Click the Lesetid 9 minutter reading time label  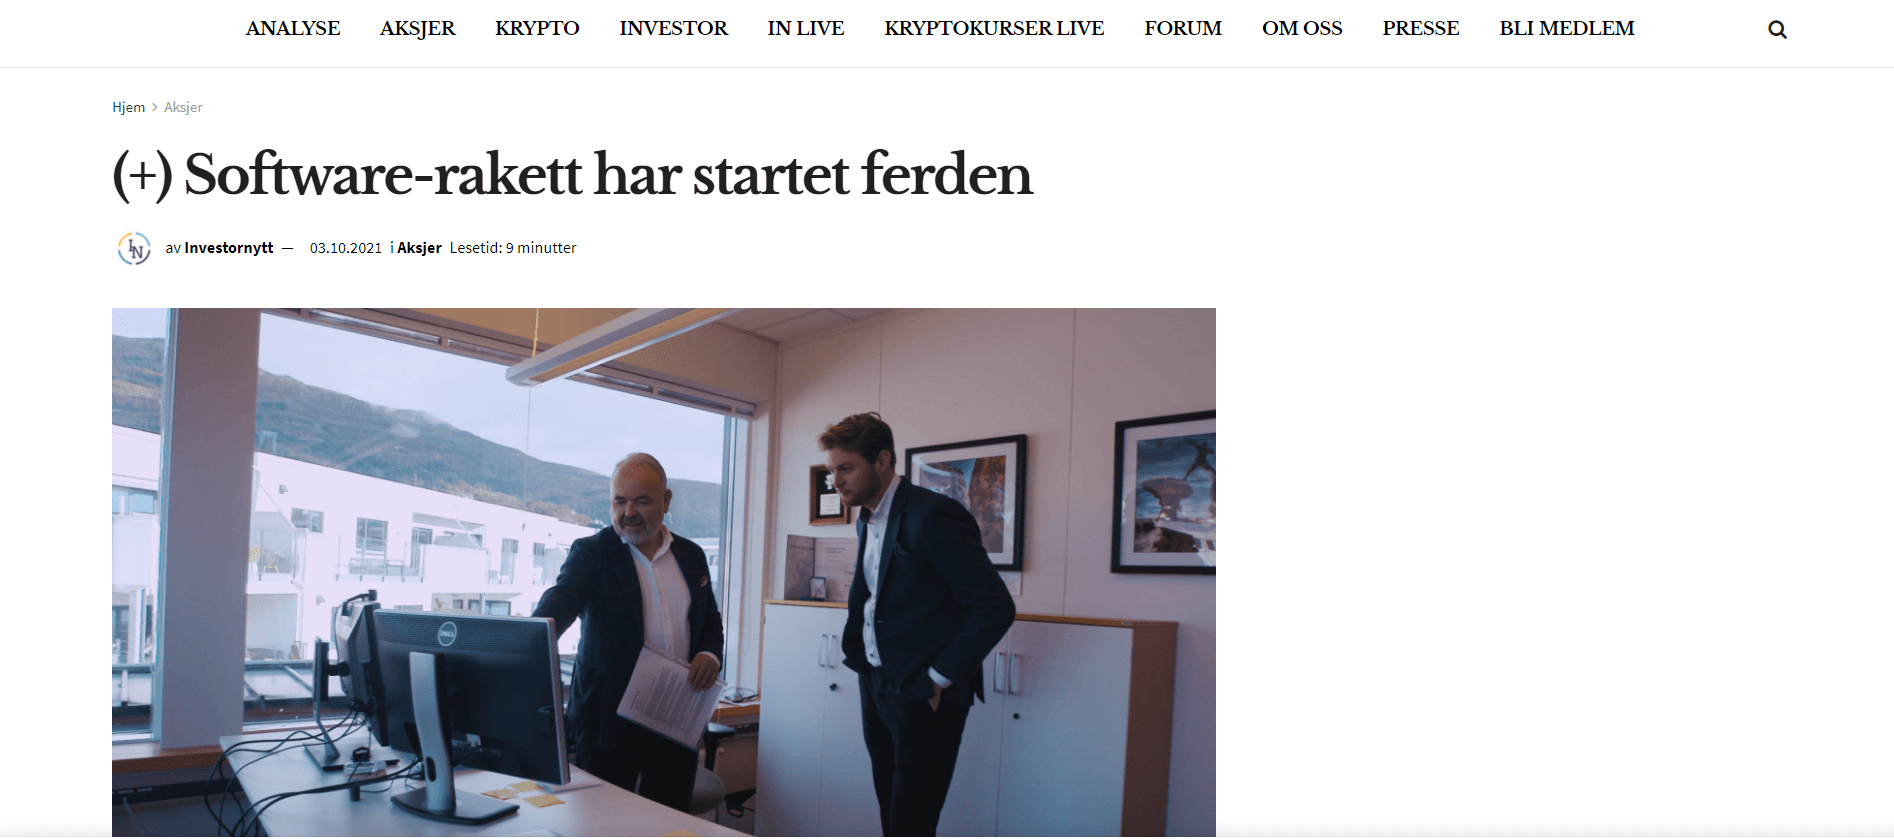[513, 248]
